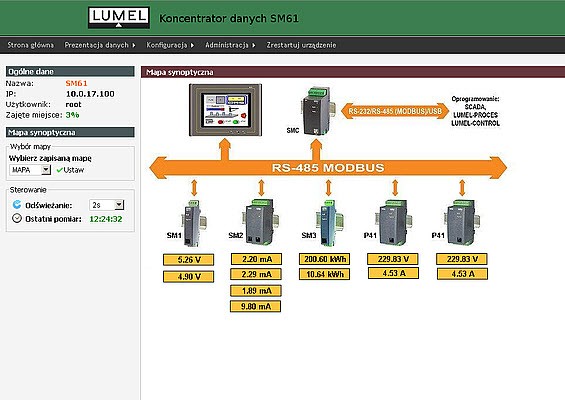Click the Mapa synoptyczna sidebar header
Image resolution: width=565 pixels, height=400 pixels.
click(70, 132)
